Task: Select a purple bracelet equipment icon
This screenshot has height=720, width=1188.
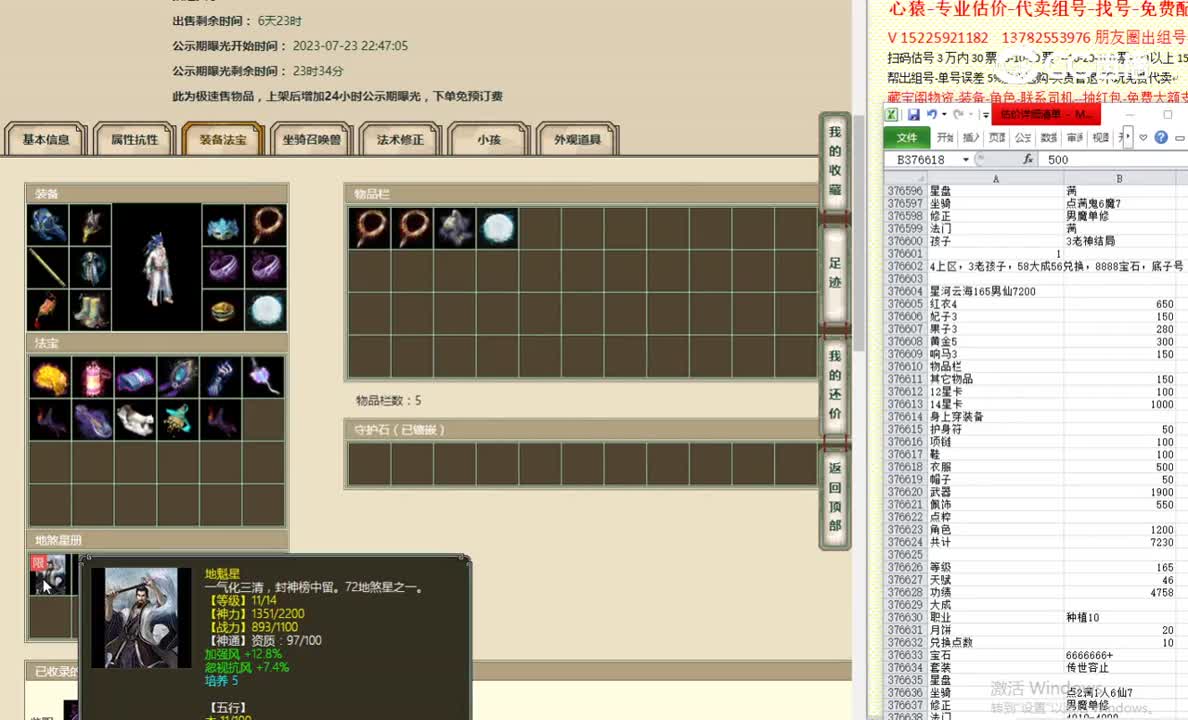Action: (224, 266)
